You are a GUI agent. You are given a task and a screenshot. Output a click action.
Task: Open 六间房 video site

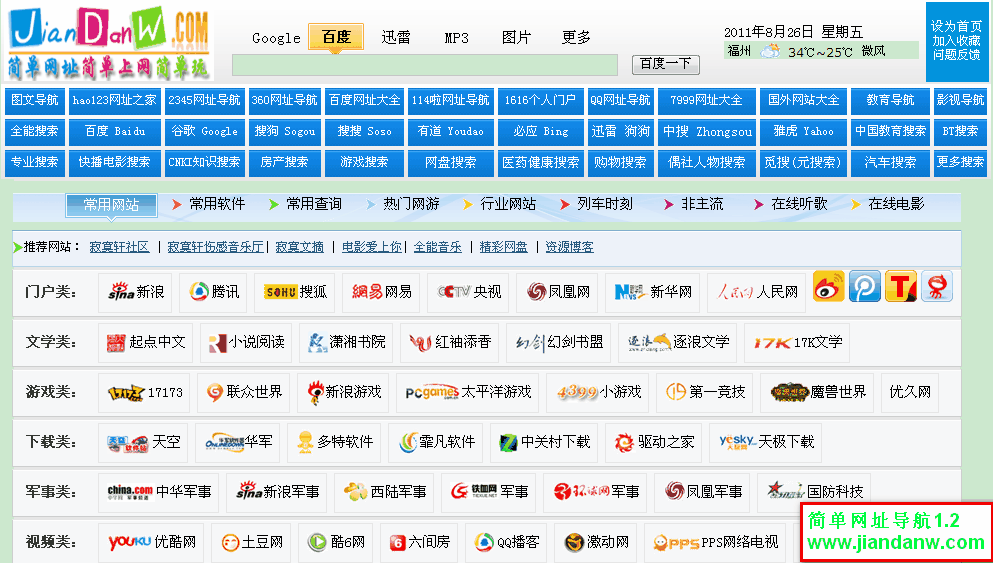click(x=419, y=543)
